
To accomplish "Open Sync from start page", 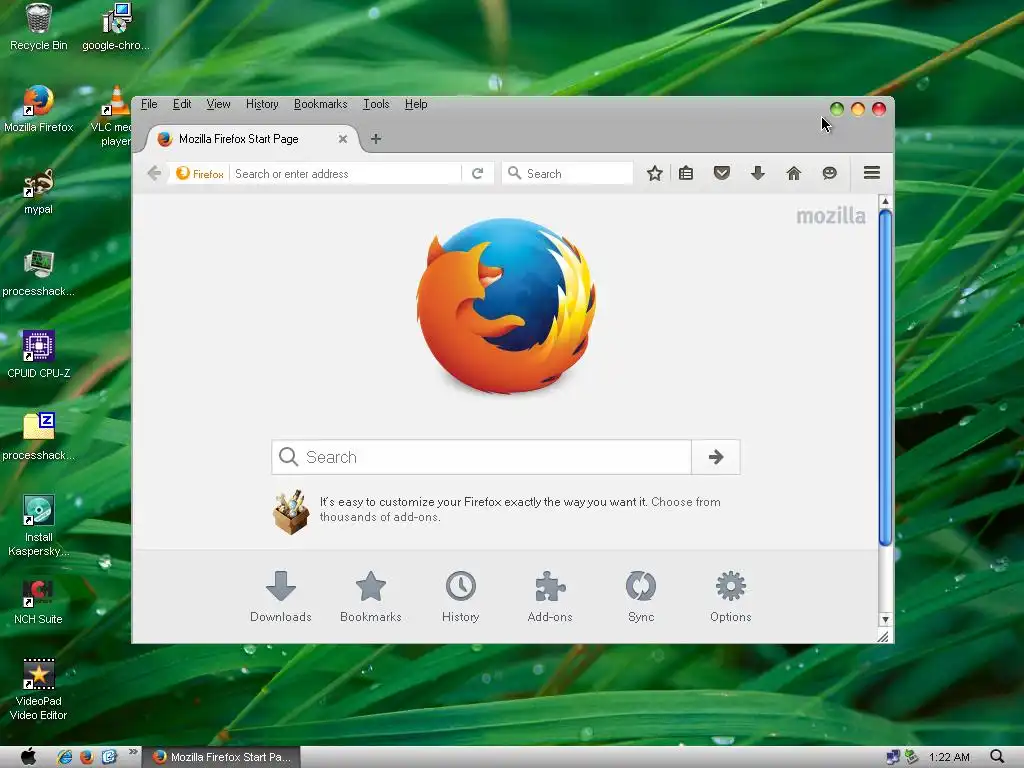I will [641, 596].
